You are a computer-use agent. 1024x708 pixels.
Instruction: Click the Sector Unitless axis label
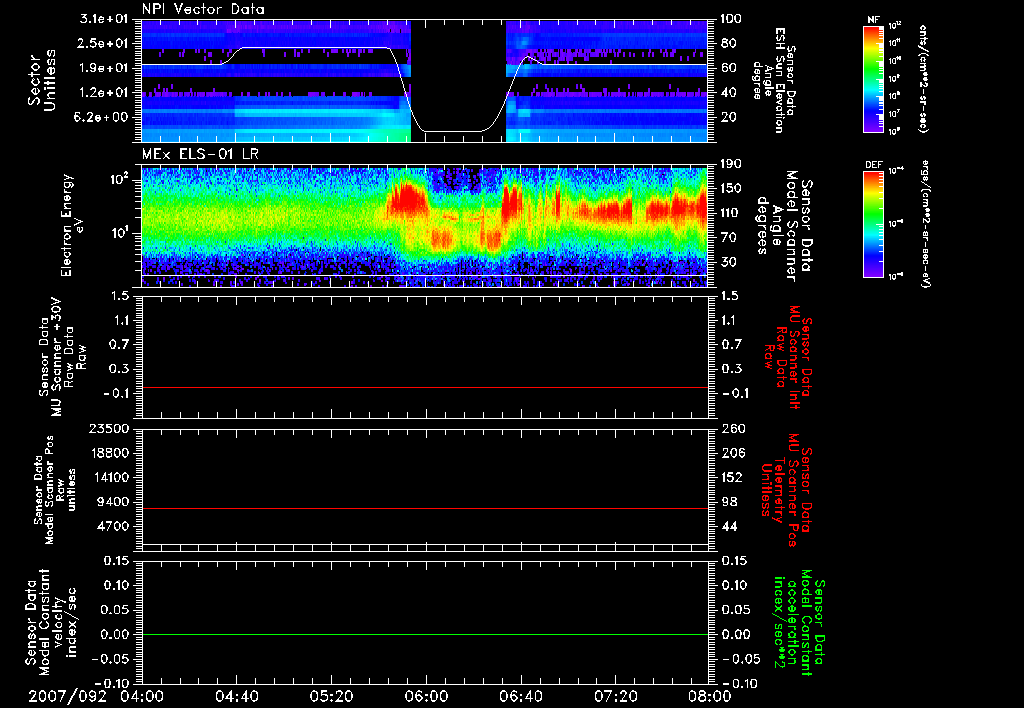point(42,80)
